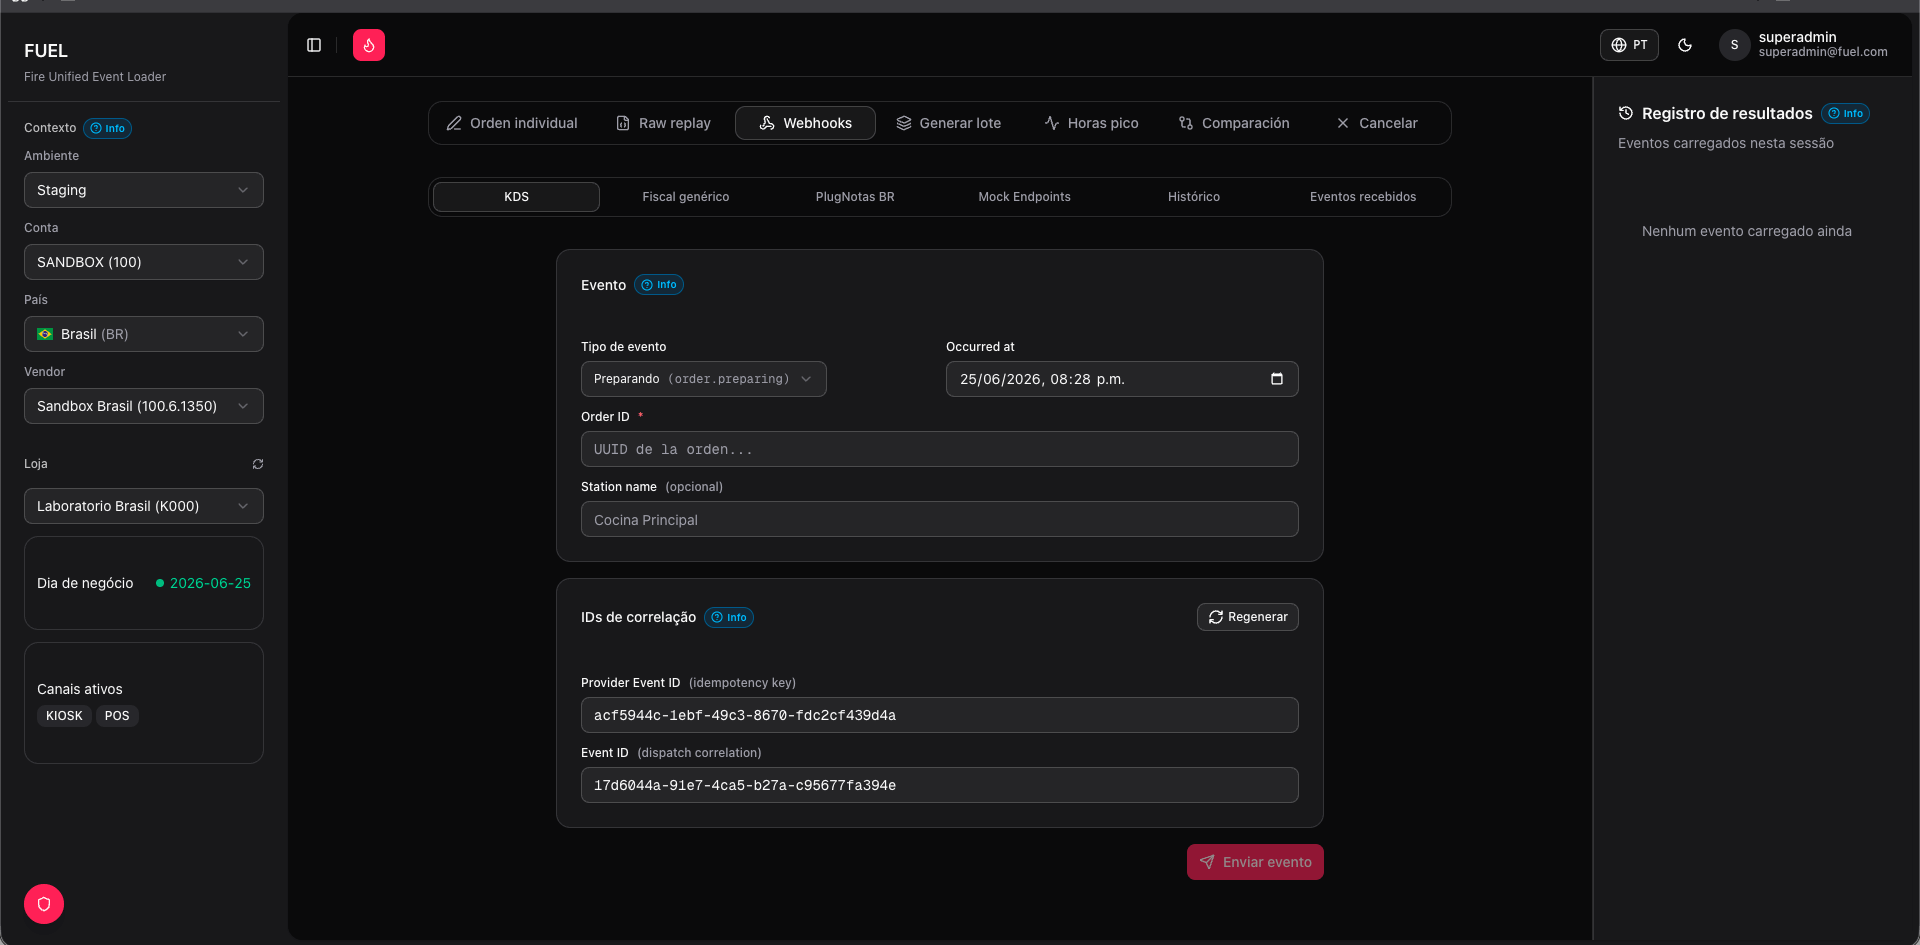Switch language with the PT globe button
The image size is (1920, 945).
1629,45
